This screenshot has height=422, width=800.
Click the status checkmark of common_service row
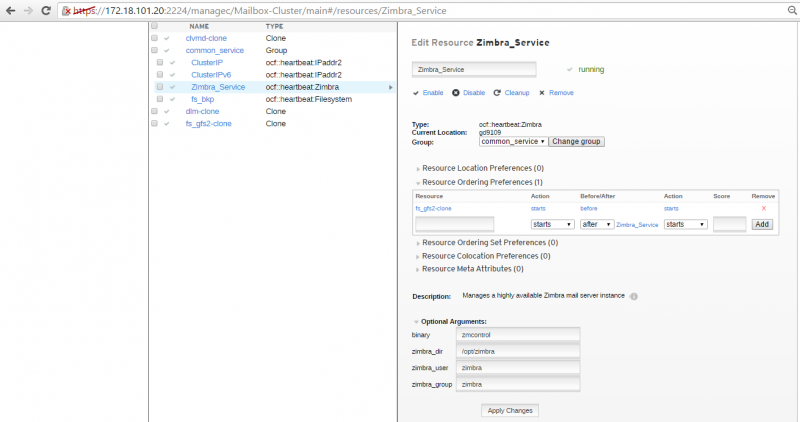pos(167,51)
